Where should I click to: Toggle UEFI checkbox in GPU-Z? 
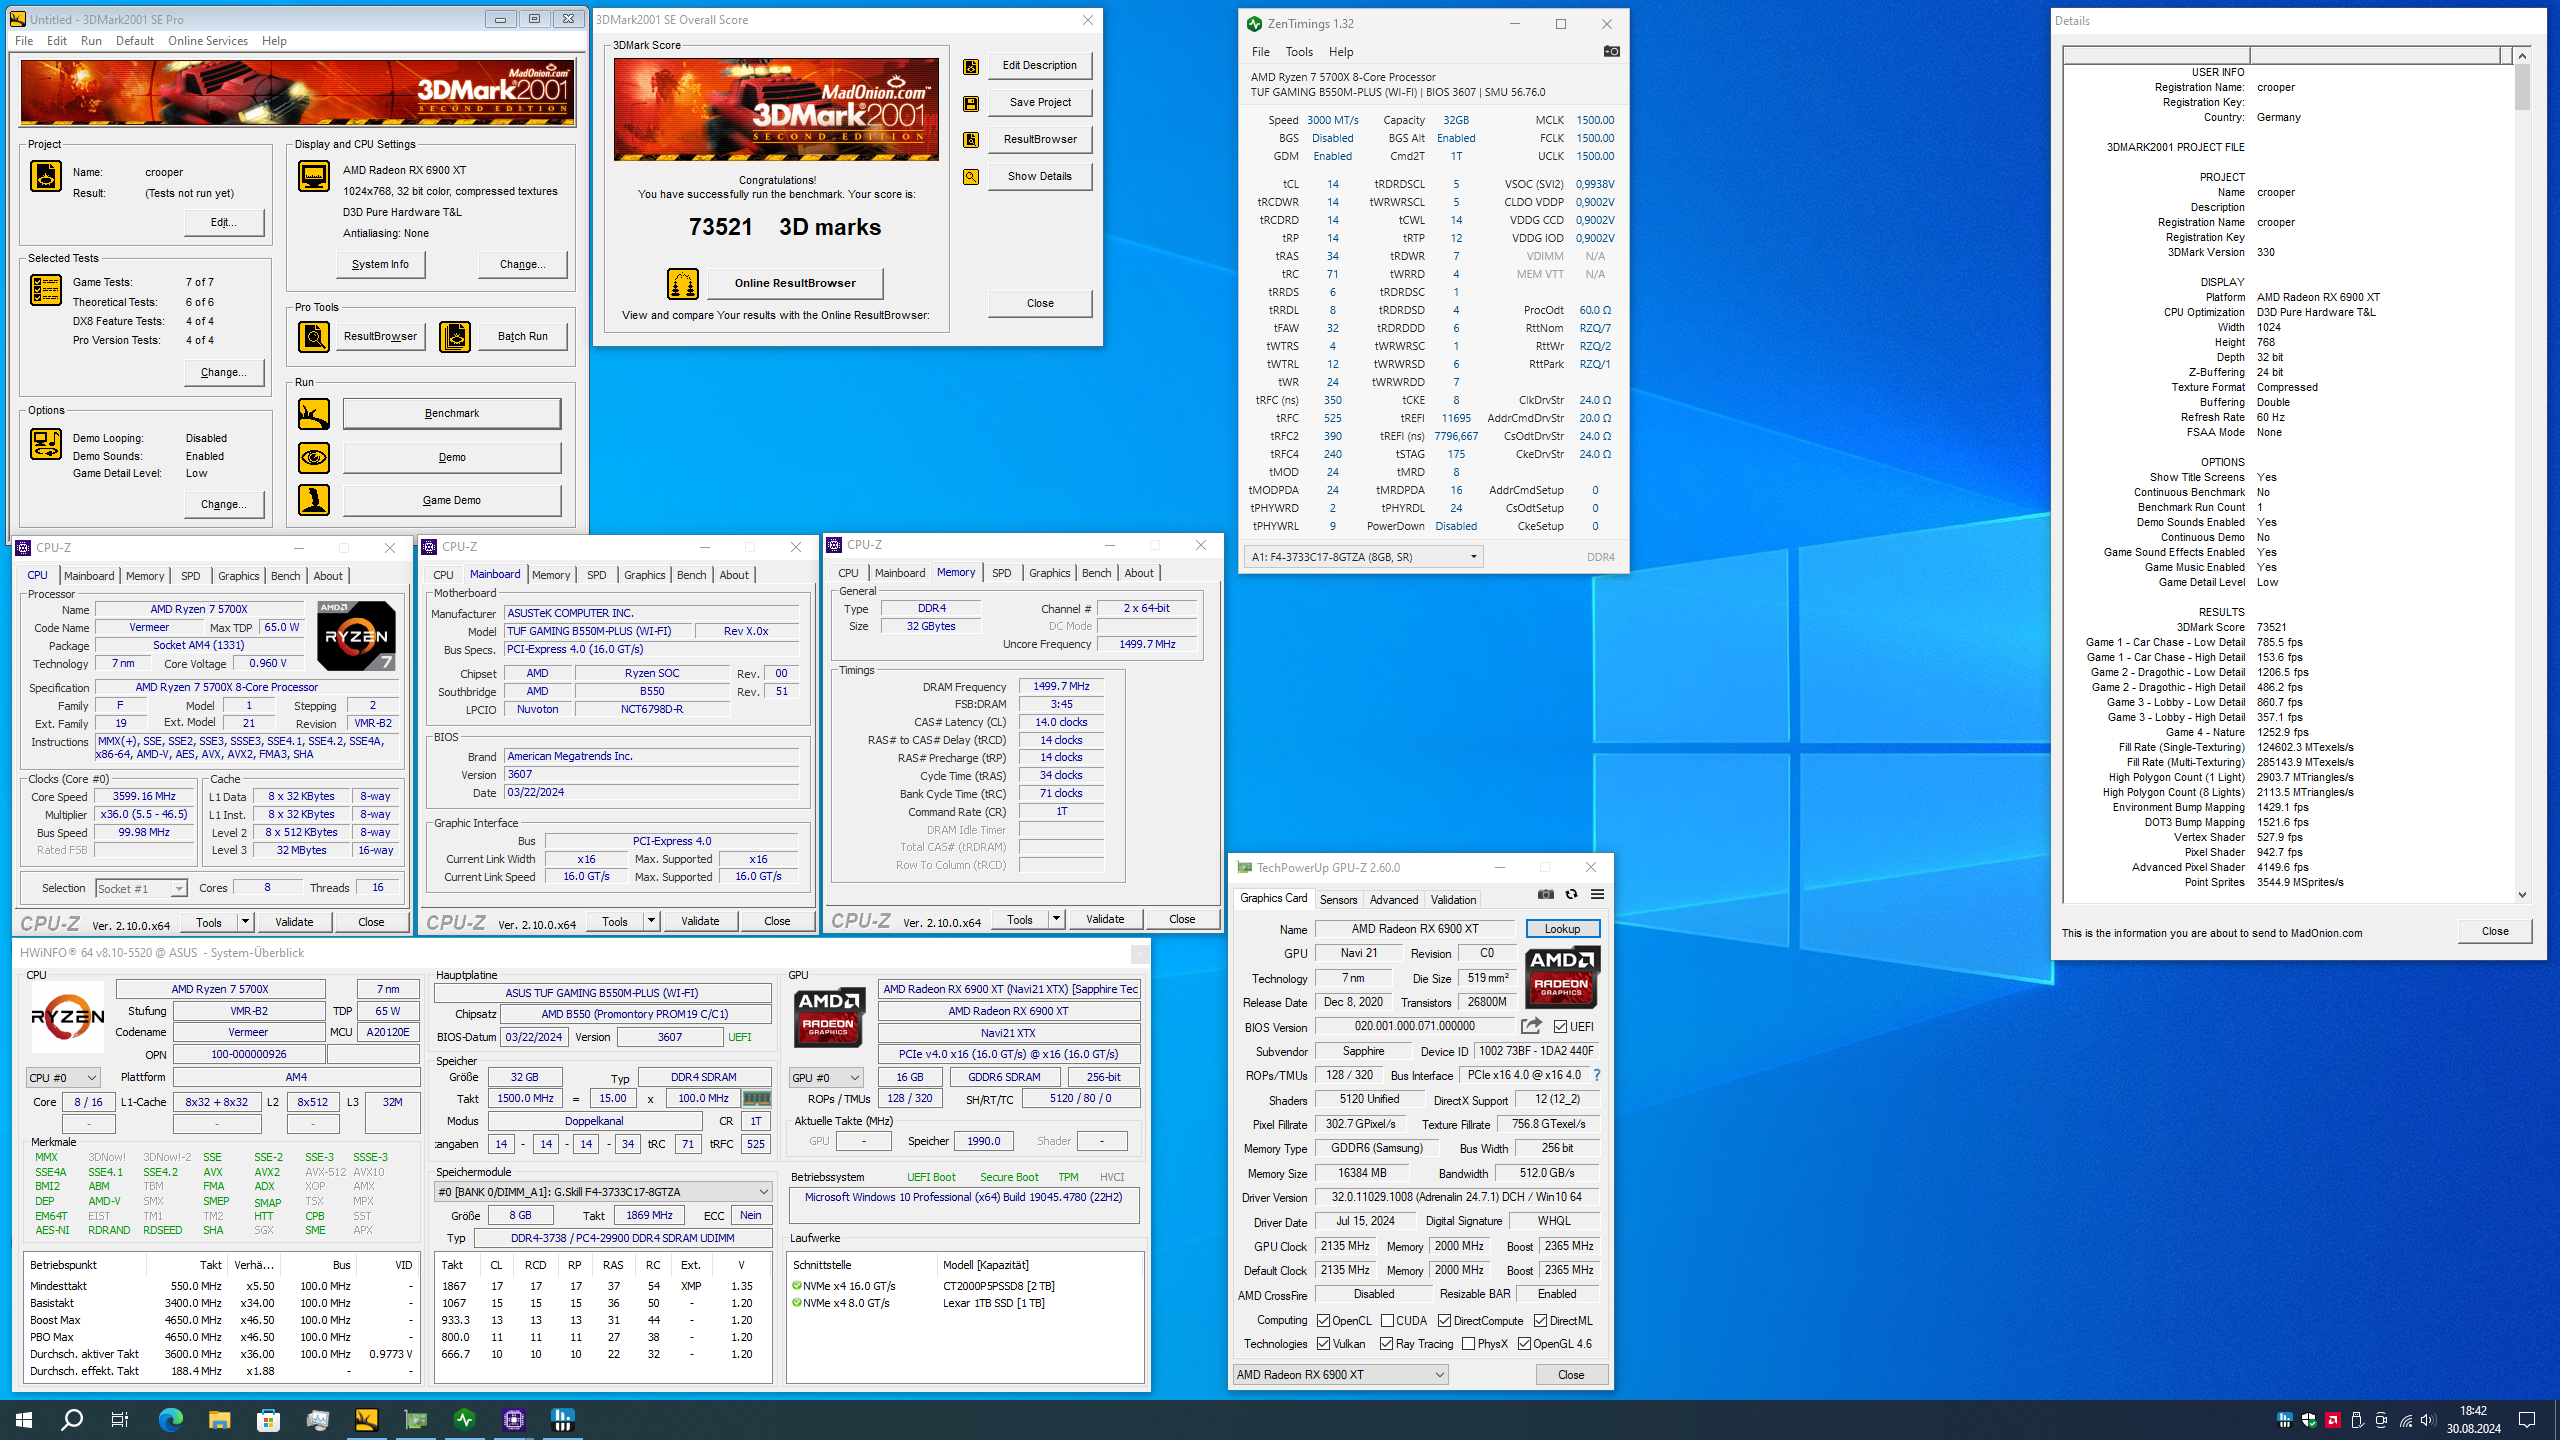coord(1560,1027)
